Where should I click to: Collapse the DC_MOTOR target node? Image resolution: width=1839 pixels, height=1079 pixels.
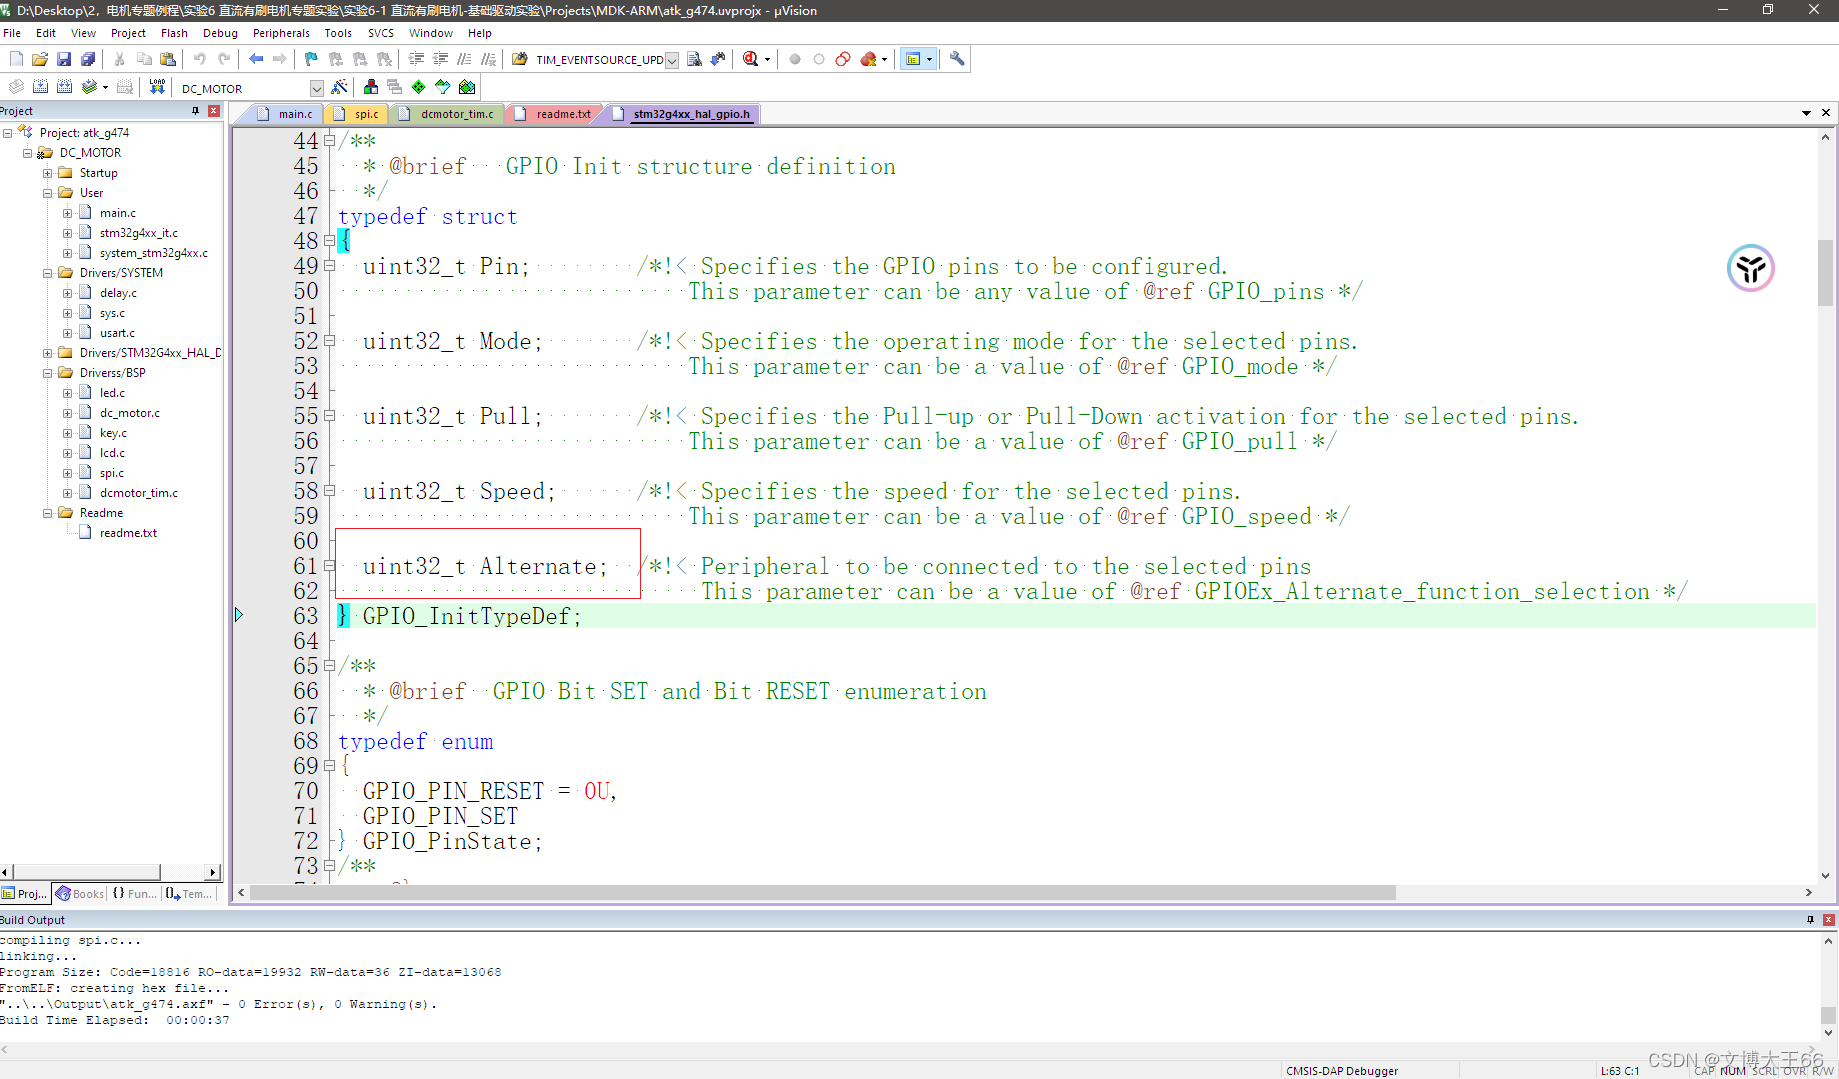click(x=28, y=153)
